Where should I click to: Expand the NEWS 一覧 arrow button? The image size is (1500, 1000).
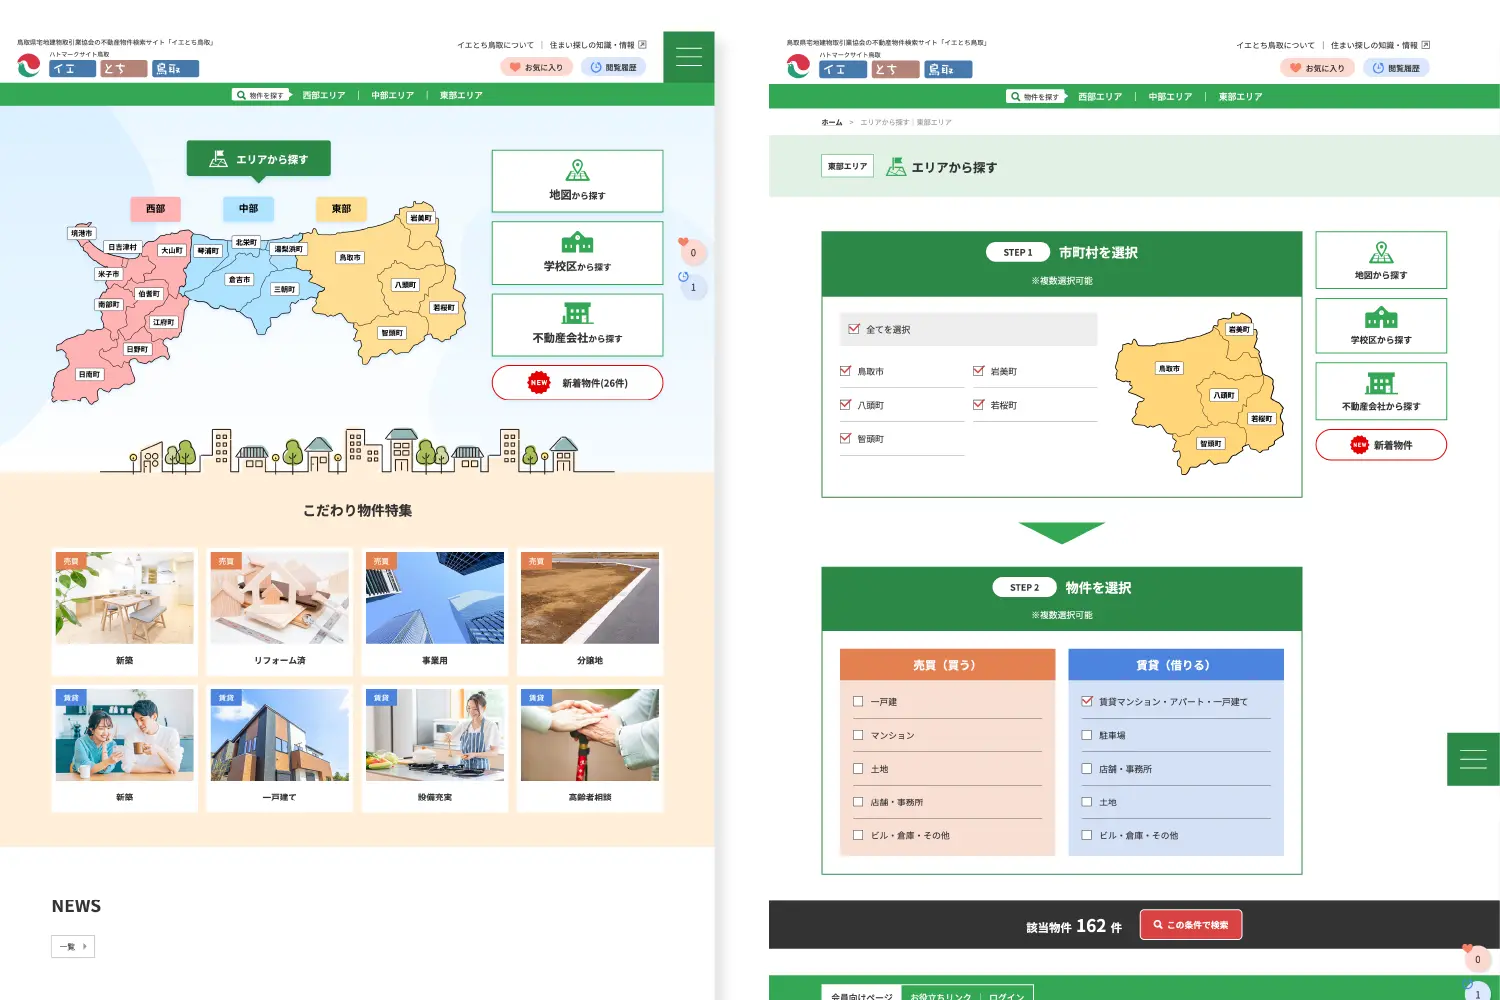coord(73,946)
